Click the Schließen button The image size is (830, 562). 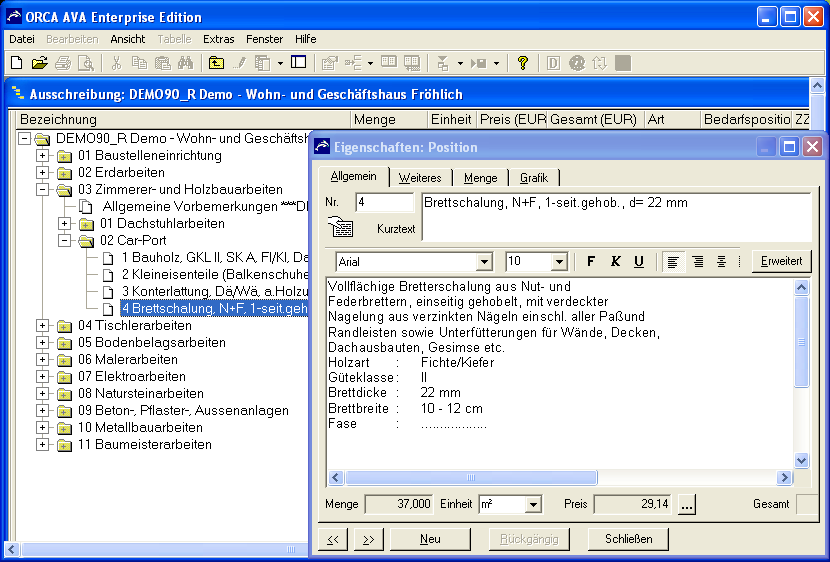click(x=628, y=539)
